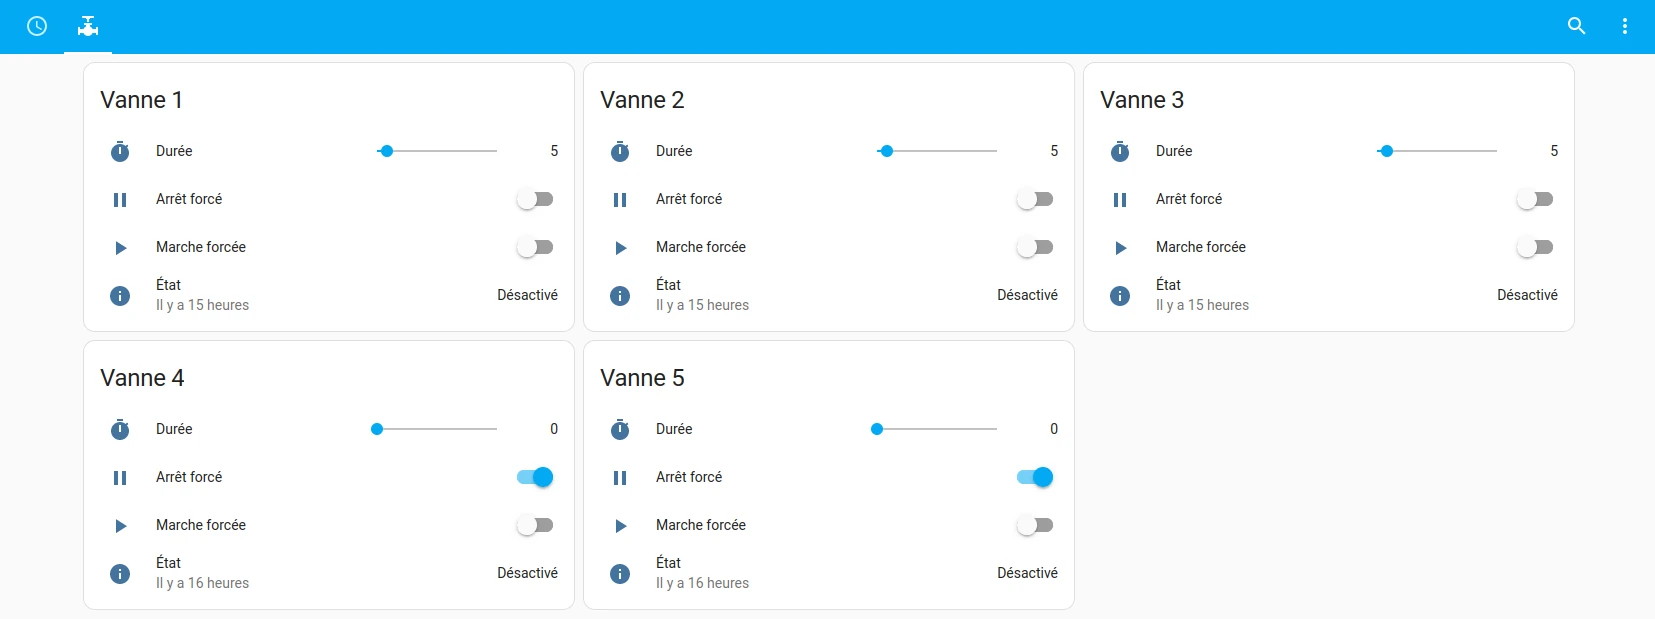Click the Durée slider track in Vanne 2
The image size is (1655, 619).
point(940,151)
